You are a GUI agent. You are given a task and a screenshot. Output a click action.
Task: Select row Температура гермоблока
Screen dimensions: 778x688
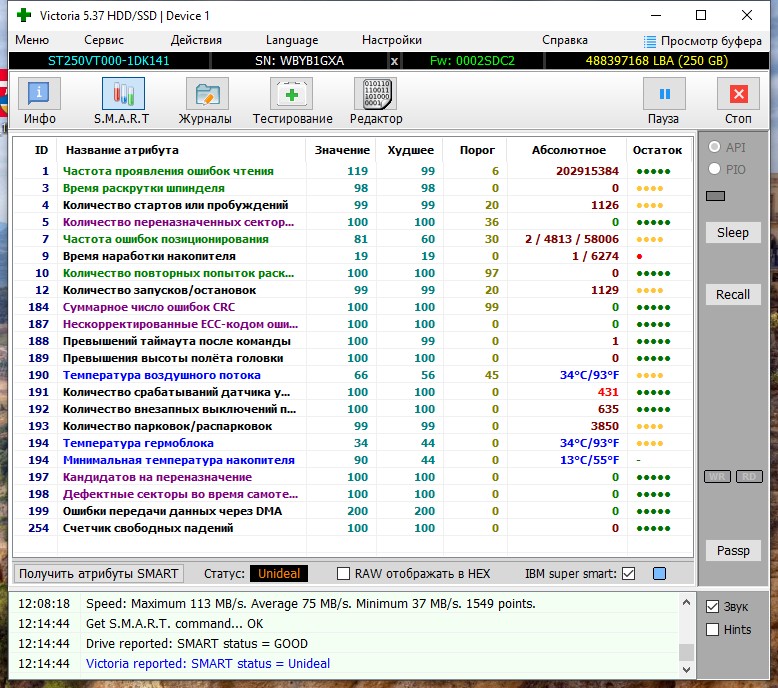coord(353,443)
